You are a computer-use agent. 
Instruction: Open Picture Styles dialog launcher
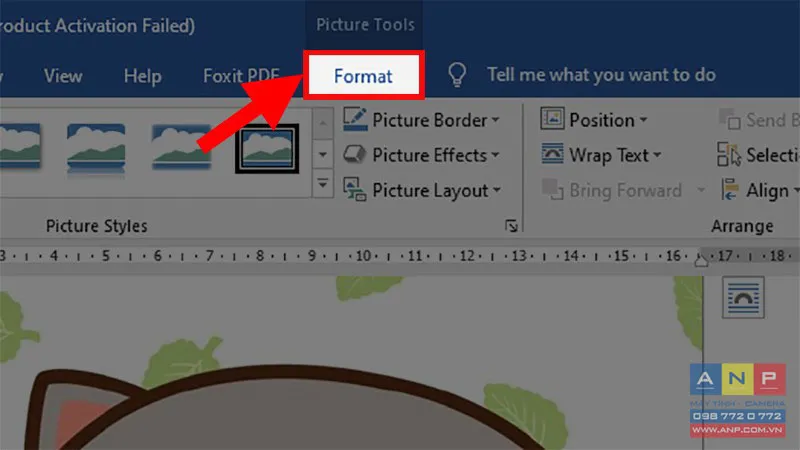511,227
